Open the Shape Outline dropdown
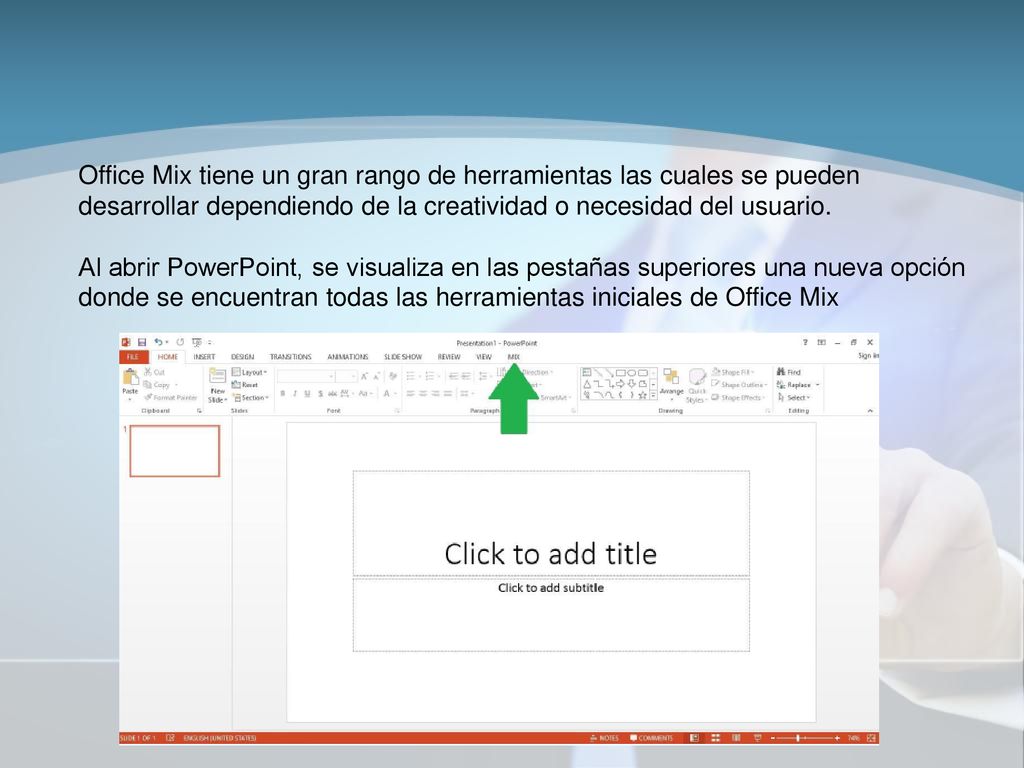1024x768 pixels. tap(739, 385)
